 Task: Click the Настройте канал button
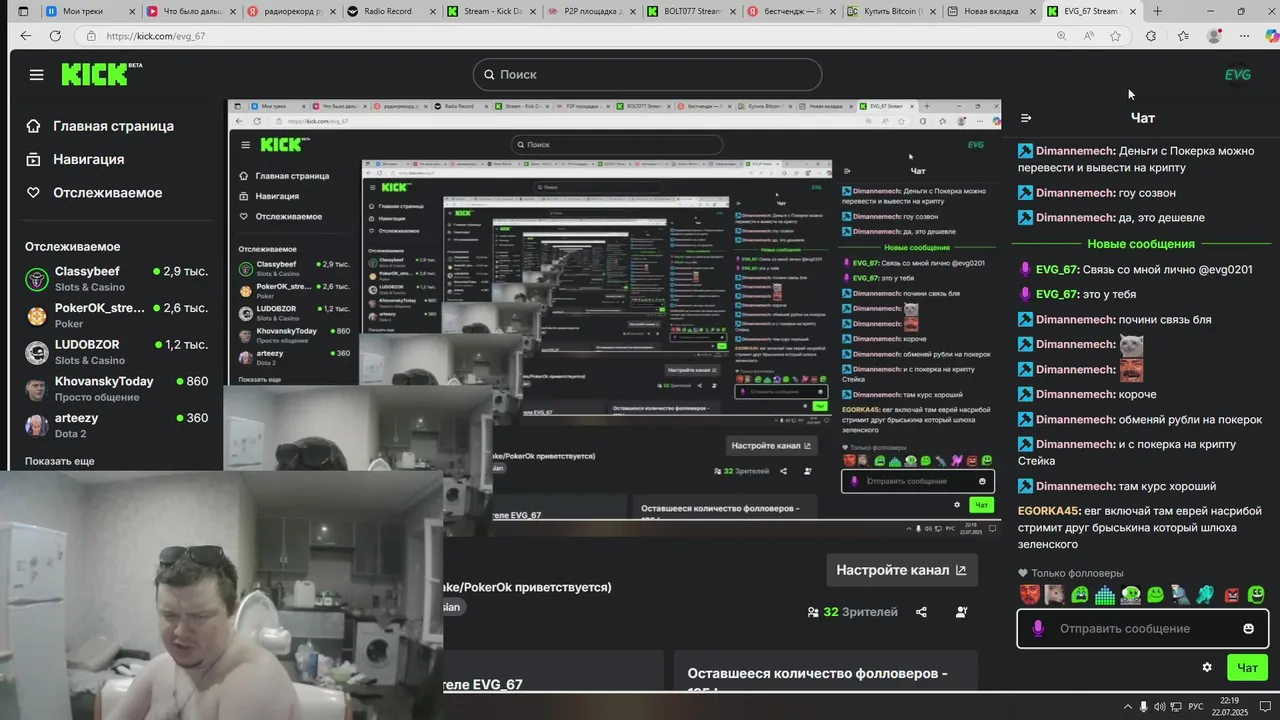901,570
